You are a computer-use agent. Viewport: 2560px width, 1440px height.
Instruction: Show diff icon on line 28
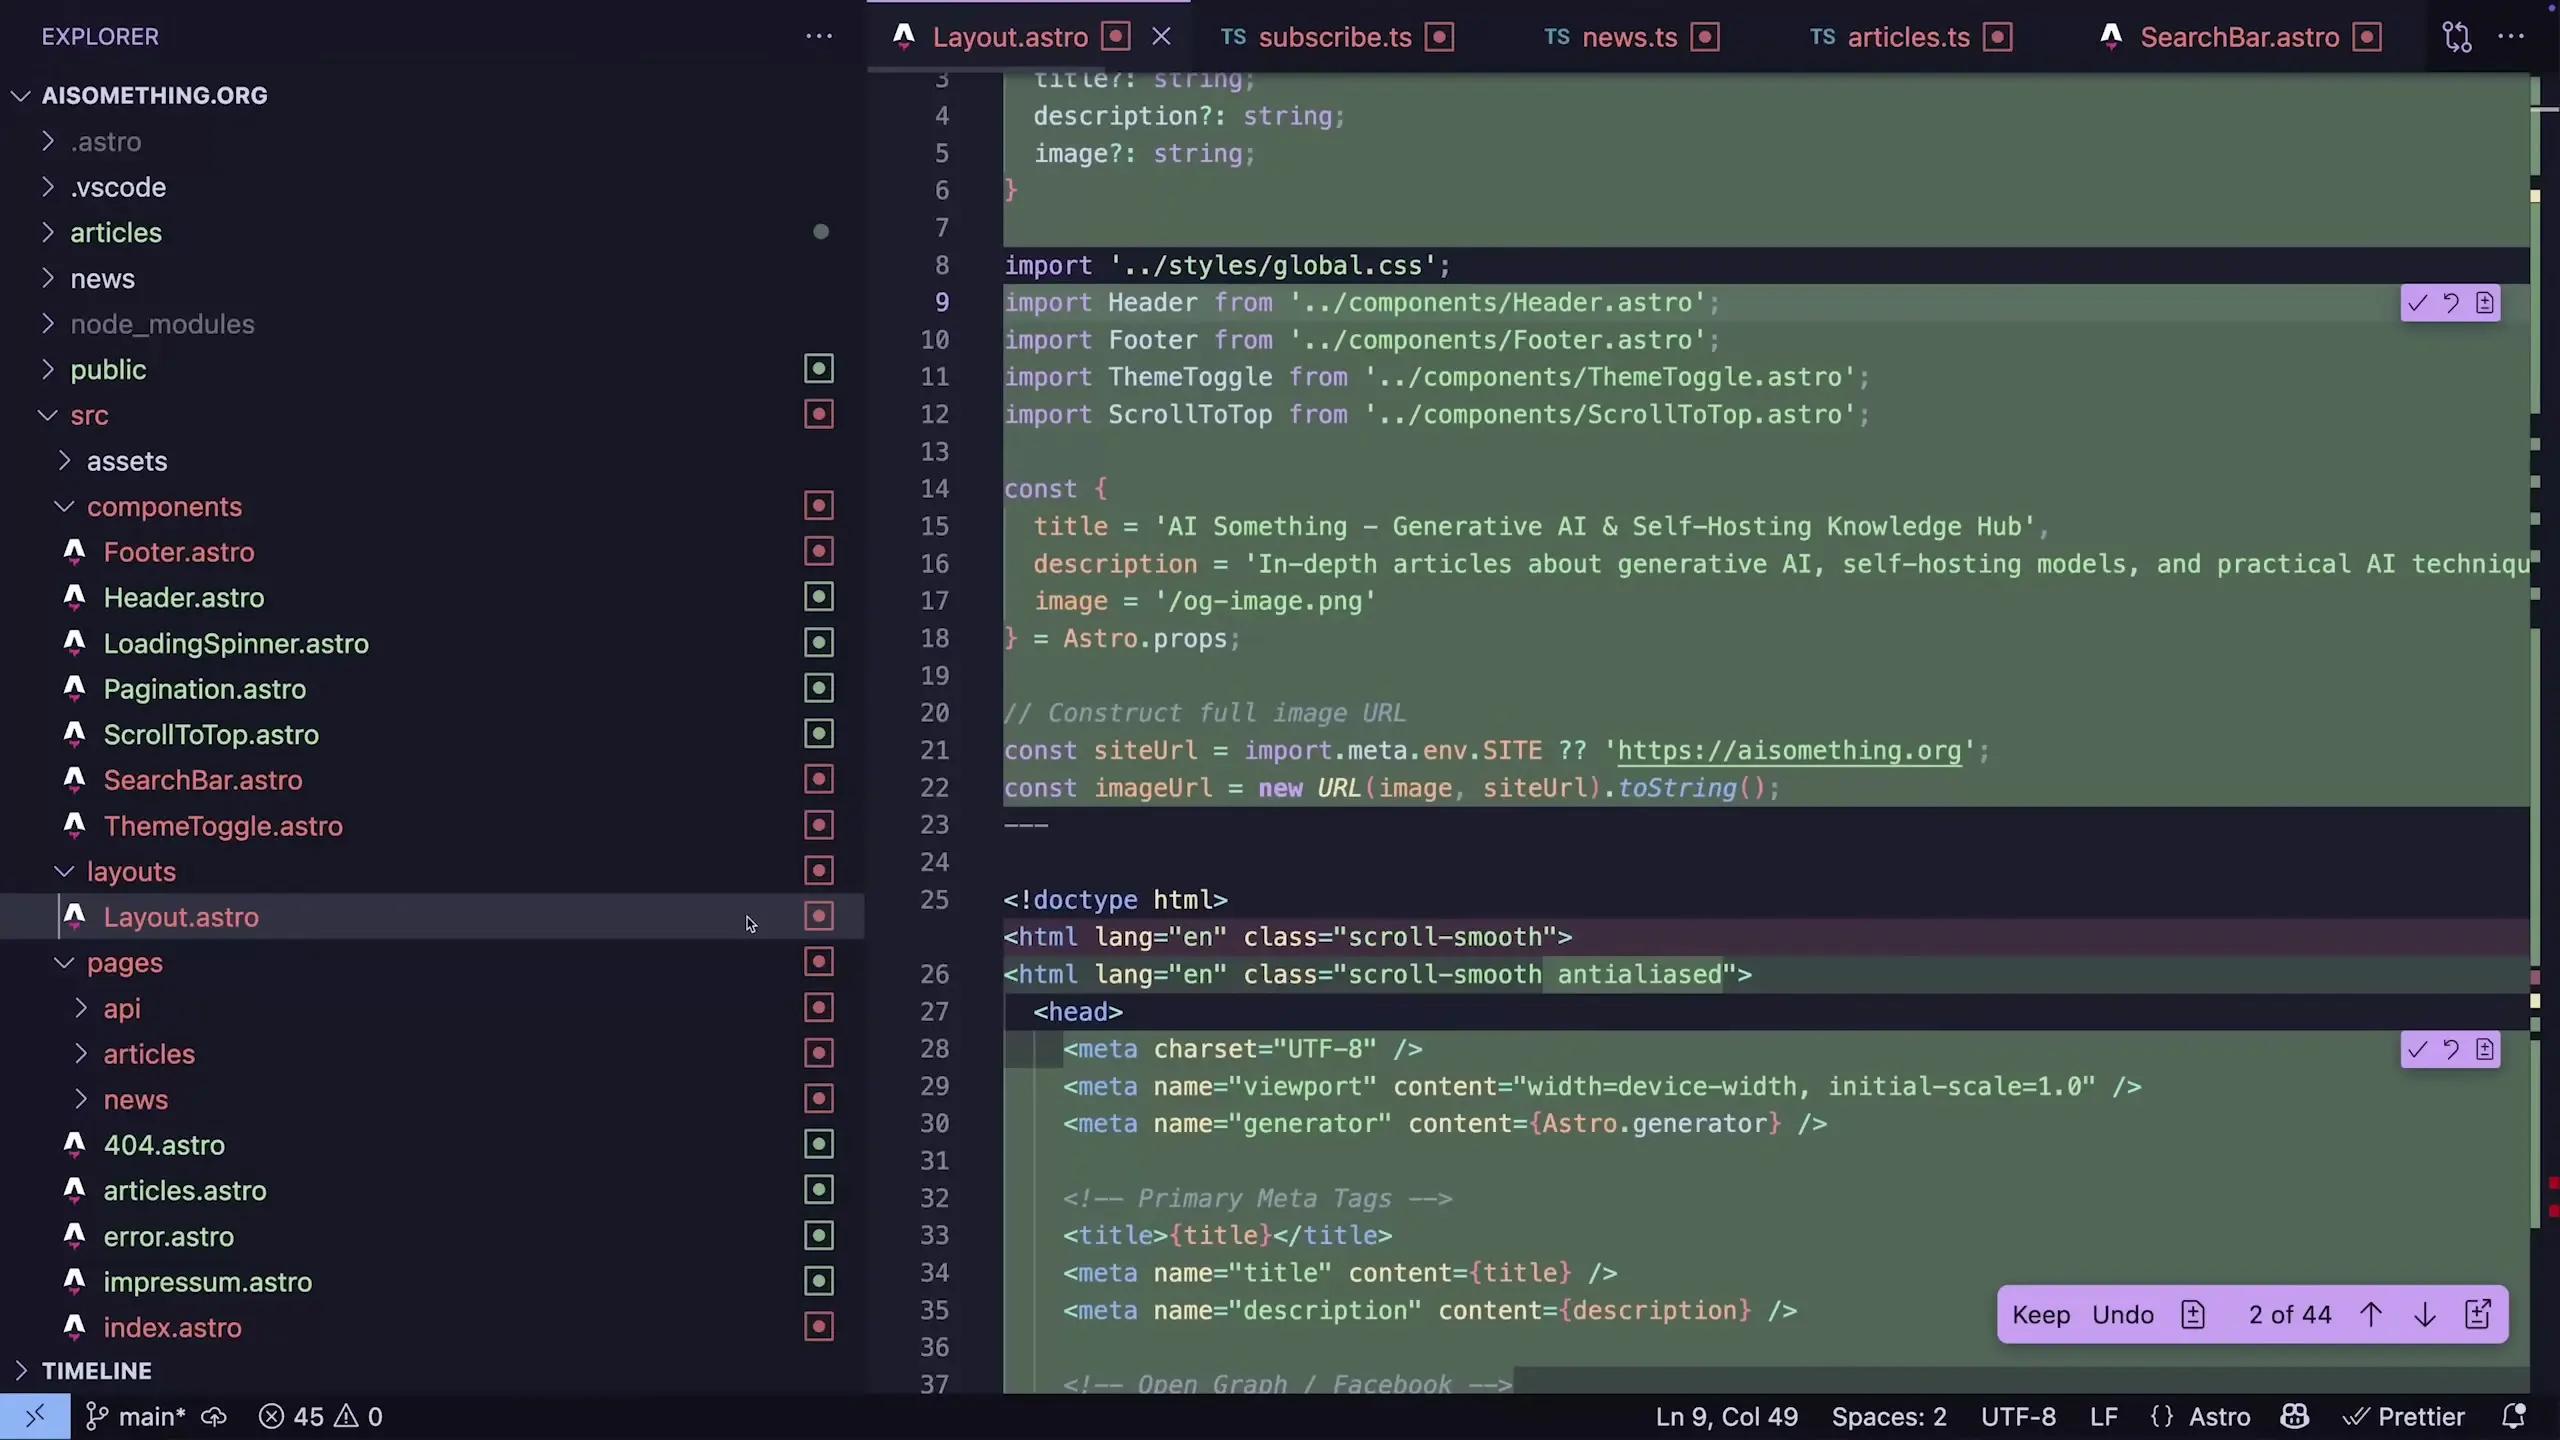tap(2485, 1049)
